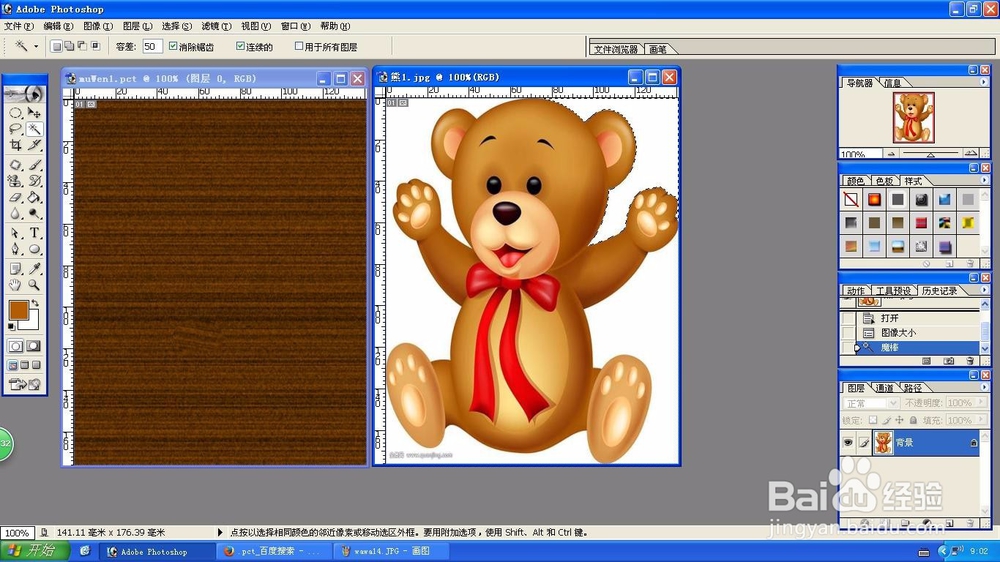1000x562 pixels.
Task: Select the Blur tool
Action: pyautogui.click(x=15, y=213)
